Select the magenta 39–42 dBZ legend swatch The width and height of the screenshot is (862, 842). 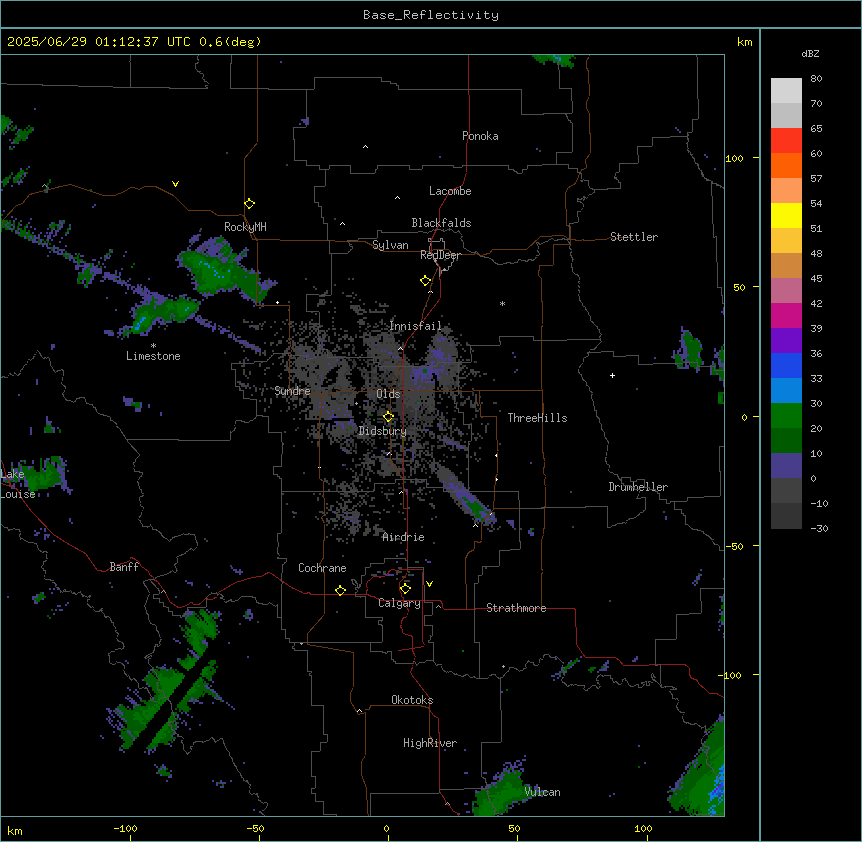[786, 316]
